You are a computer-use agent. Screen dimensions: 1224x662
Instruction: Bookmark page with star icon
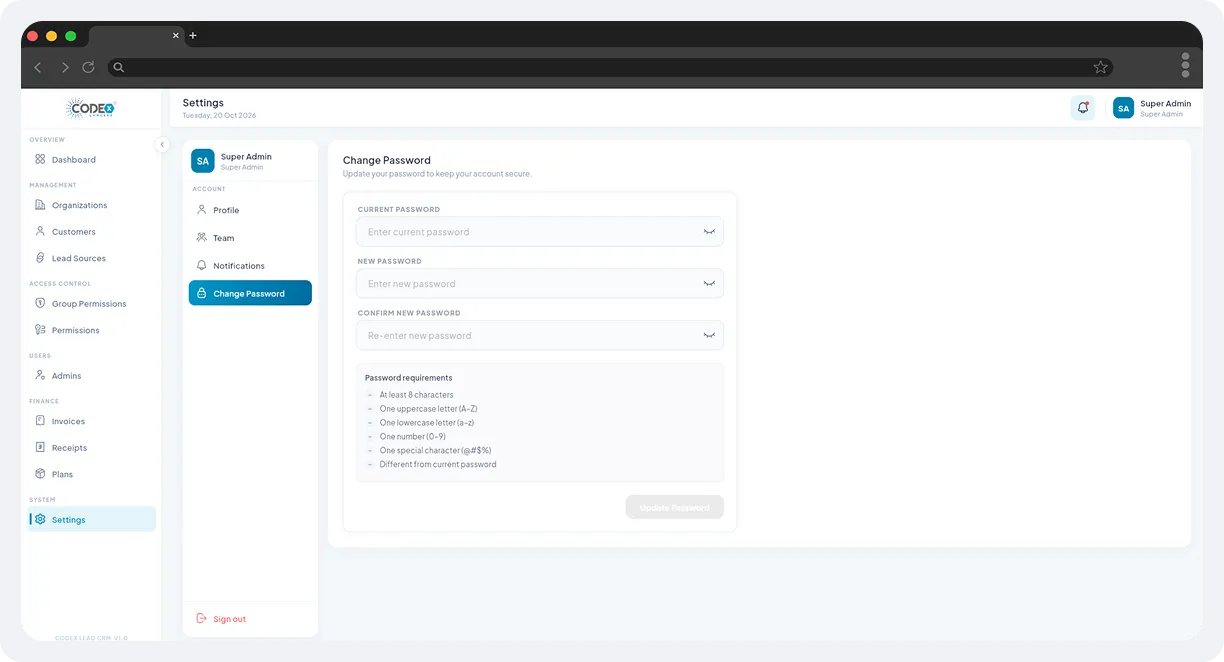[x=1101, y=67]
